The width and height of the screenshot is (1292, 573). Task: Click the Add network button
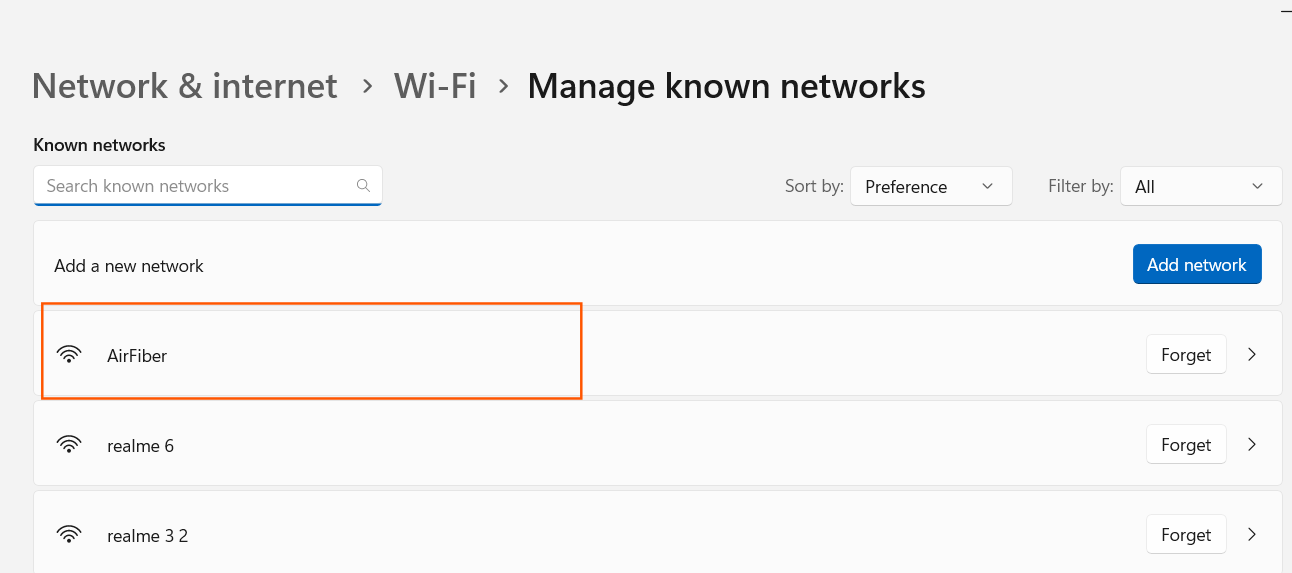click(1197, 264)
